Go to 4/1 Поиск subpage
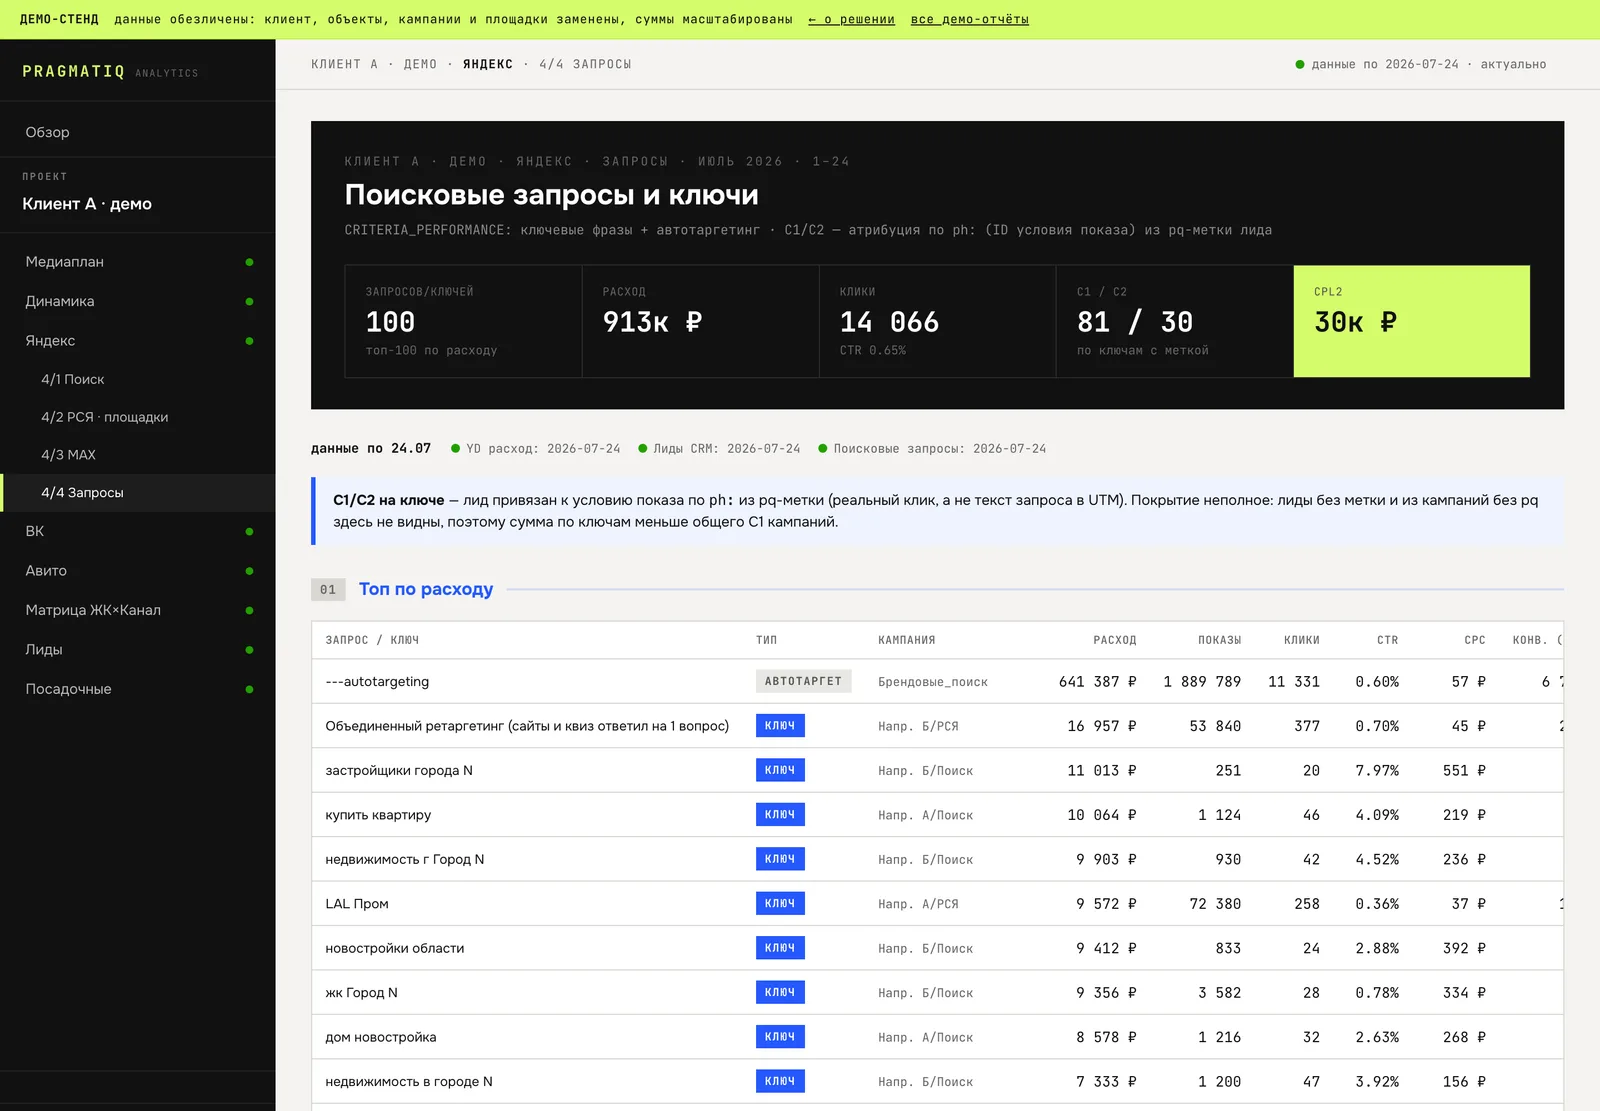 click(138, 379)
